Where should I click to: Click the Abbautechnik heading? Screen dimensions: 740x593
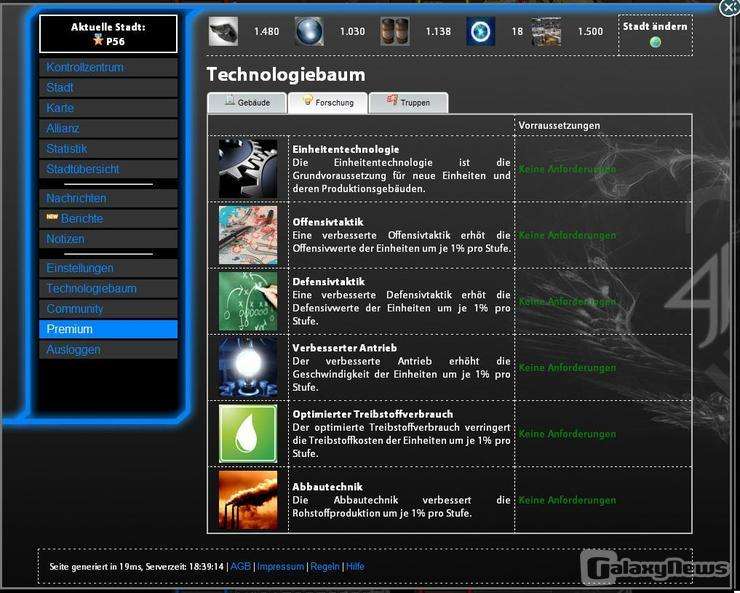[x=328, y=487]
